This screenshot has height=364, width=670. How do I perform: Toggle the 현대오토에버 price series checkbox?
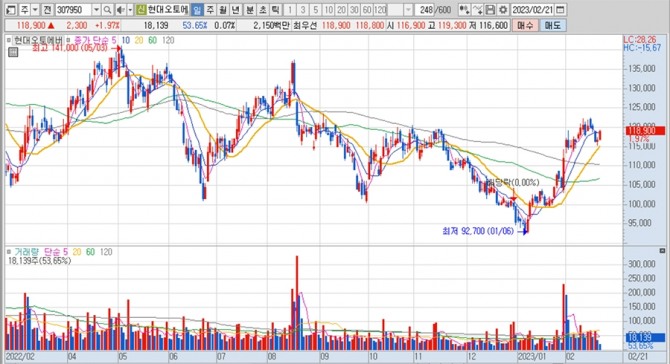click(x=9, y=41)
